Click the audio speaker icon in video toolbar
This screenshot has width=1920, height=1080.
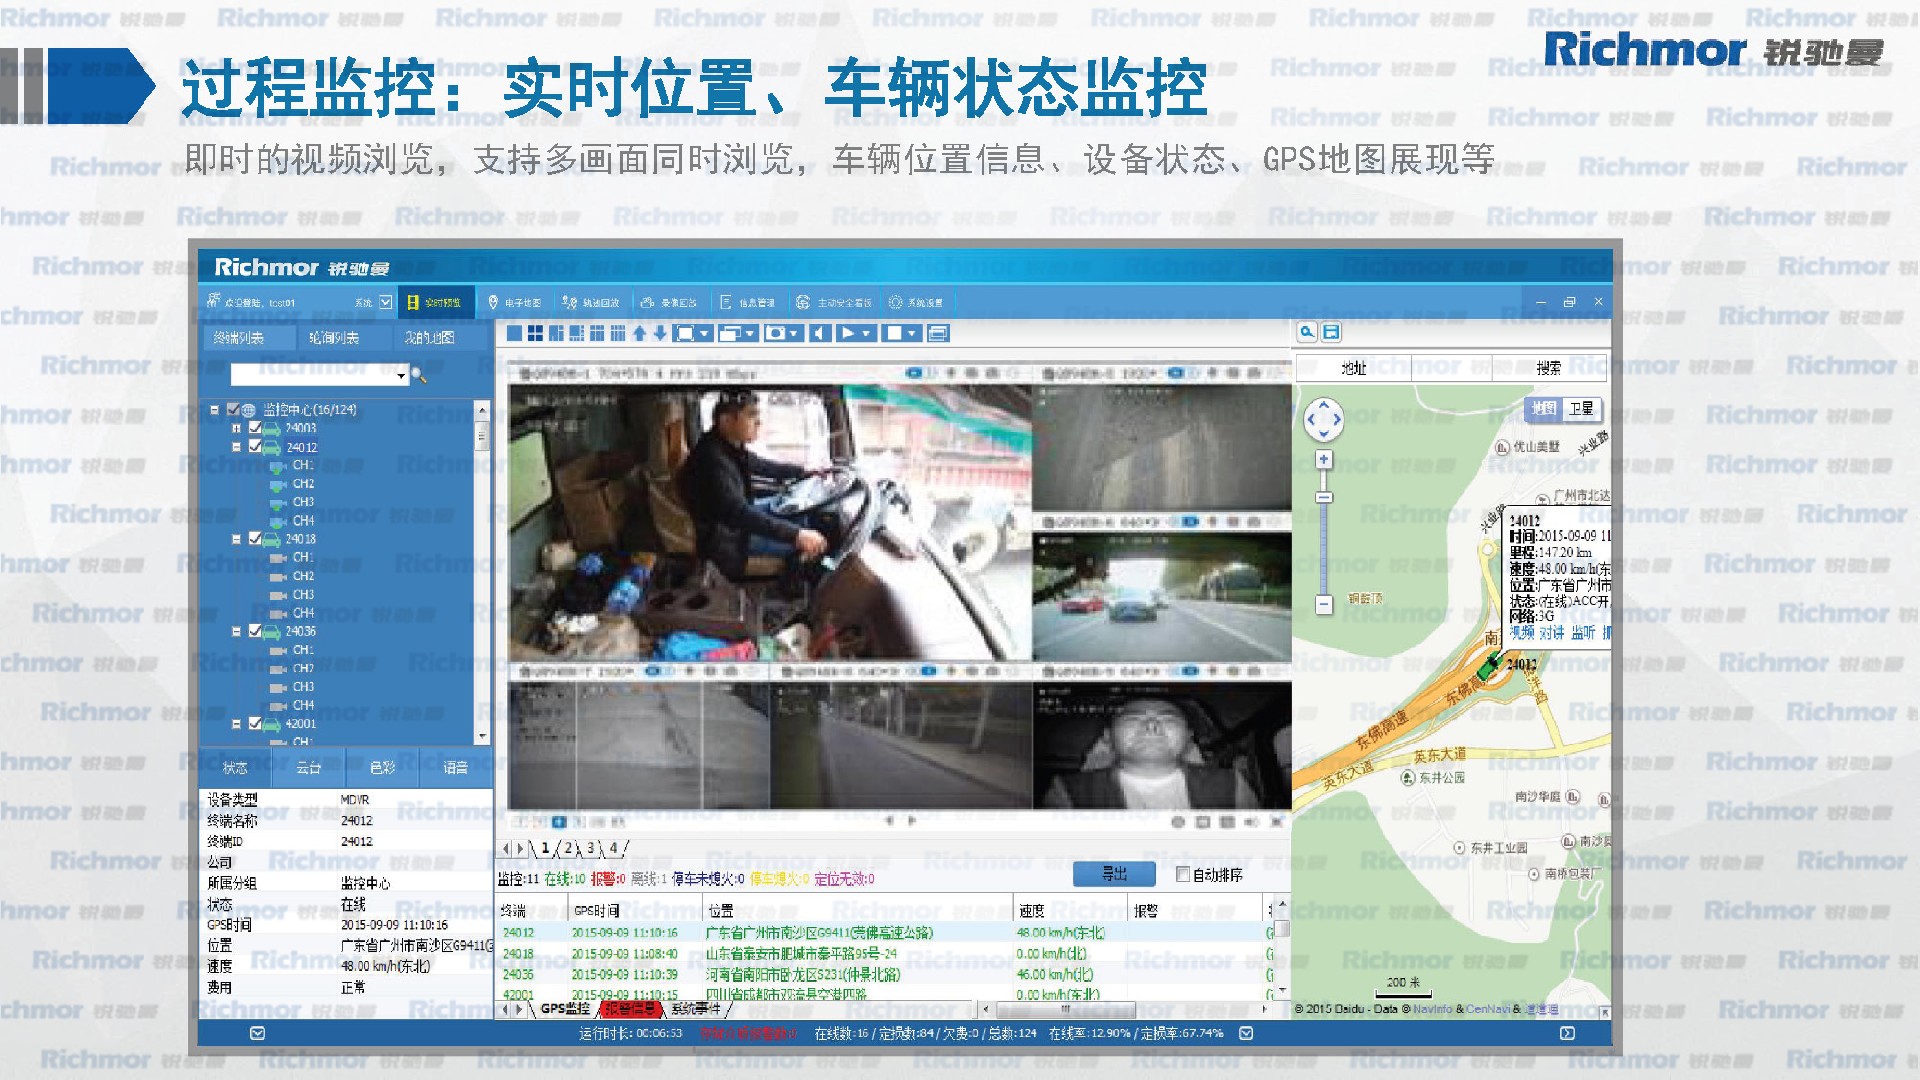[x=820, y=333]
